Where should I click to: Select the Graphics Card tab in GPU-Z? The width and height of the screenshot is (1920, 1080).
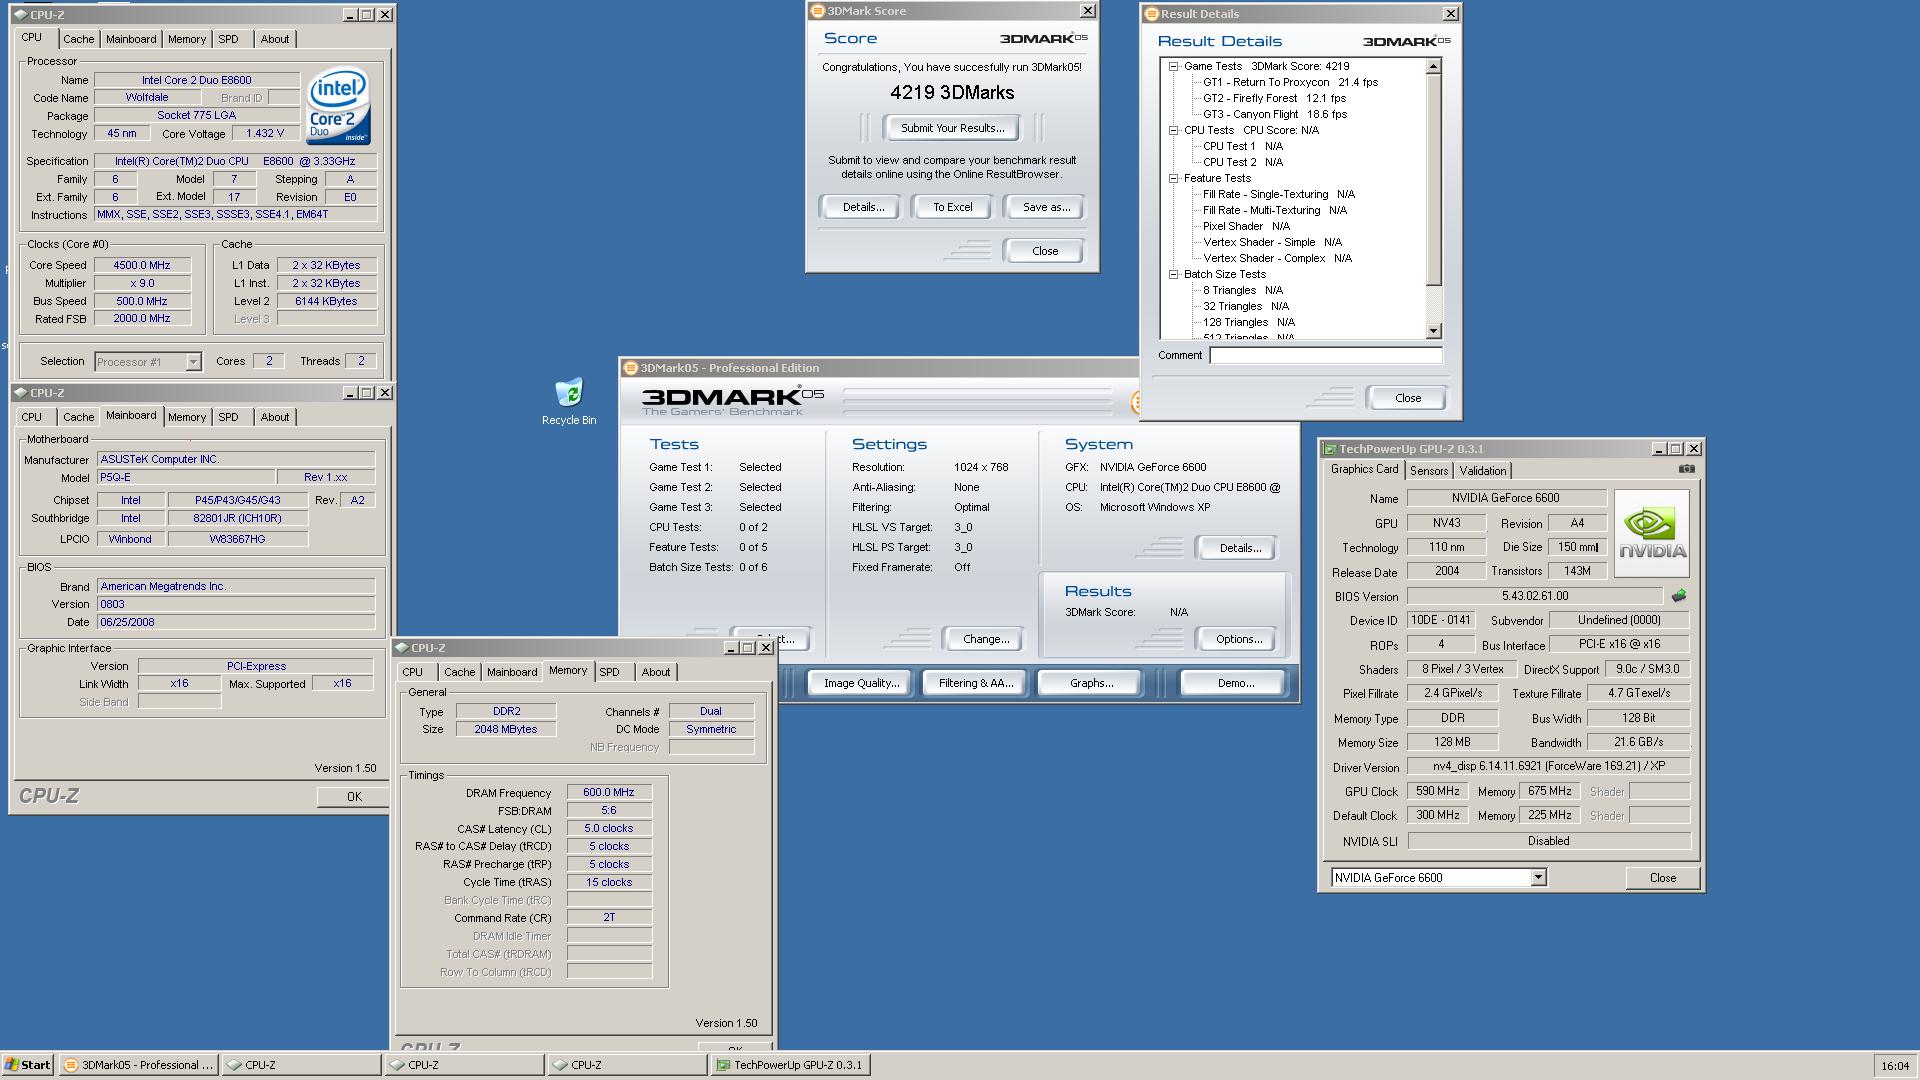pyautogui.click(x=1364, y=469)
